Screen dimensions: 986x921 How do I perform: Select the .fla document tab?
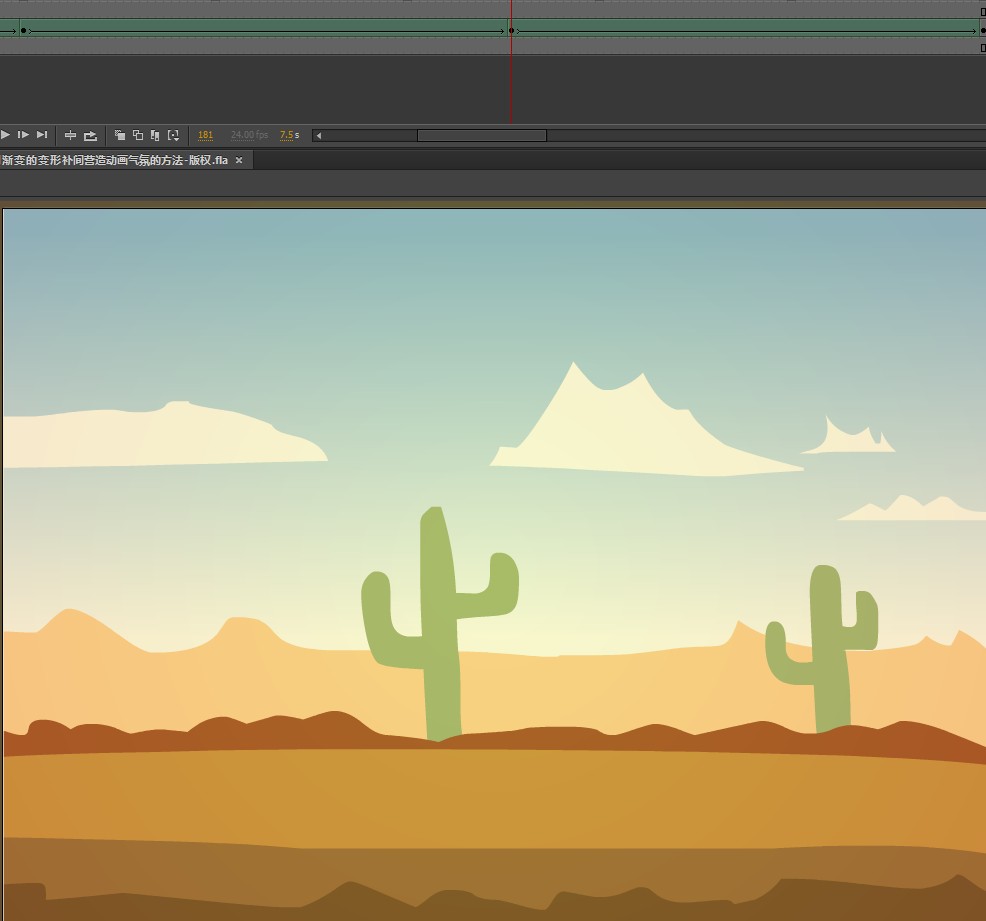coord(115,160)
